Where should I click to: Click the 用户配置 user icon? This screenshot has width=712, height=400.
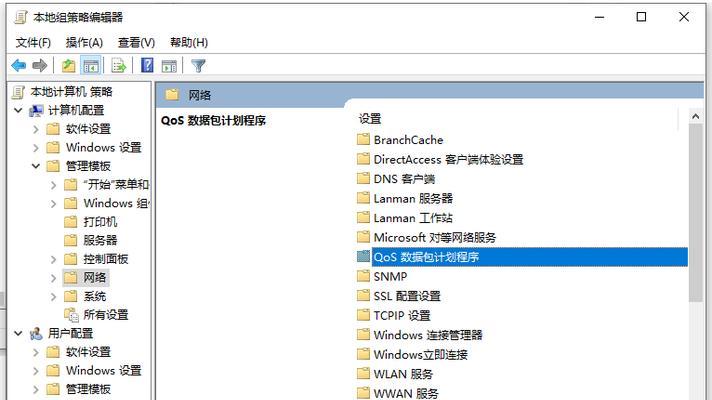pyautogui.click(x=36, y=334)
